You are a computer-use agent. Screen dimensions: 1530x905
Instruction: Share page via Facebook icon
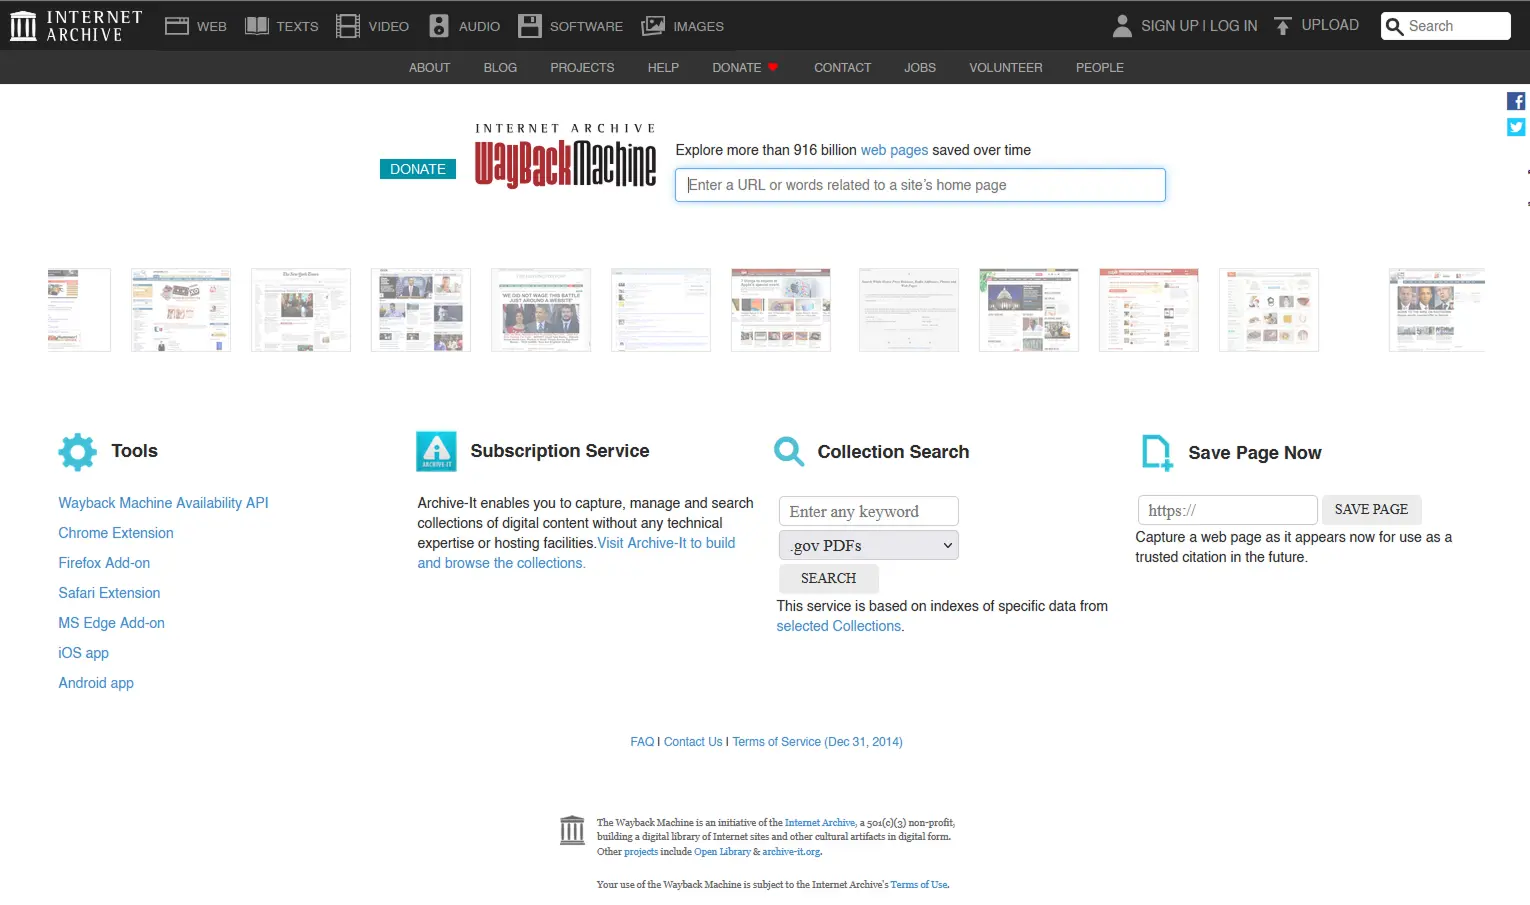(x=1516, y=101)
